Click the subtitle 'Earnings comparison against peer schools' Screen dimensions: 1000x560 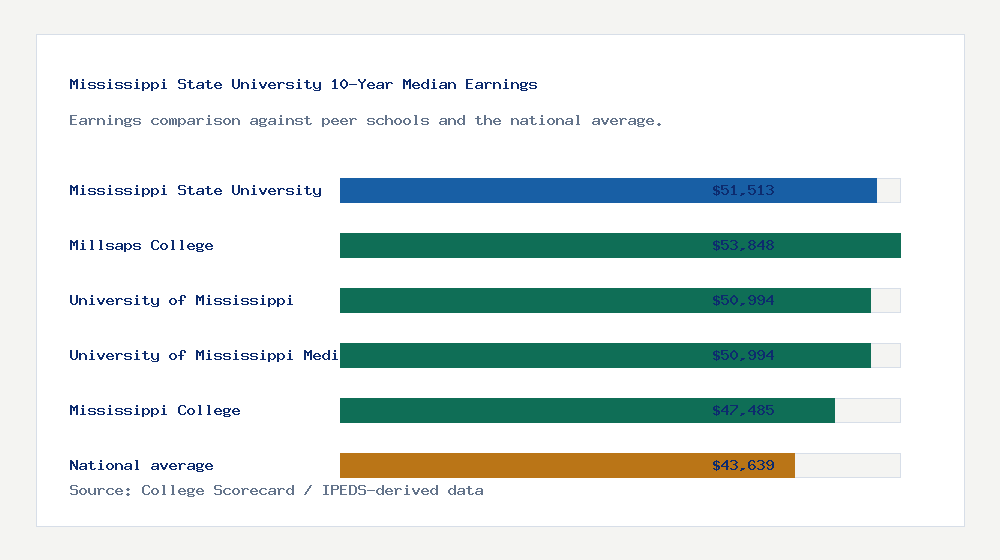(x=249, y=121)
